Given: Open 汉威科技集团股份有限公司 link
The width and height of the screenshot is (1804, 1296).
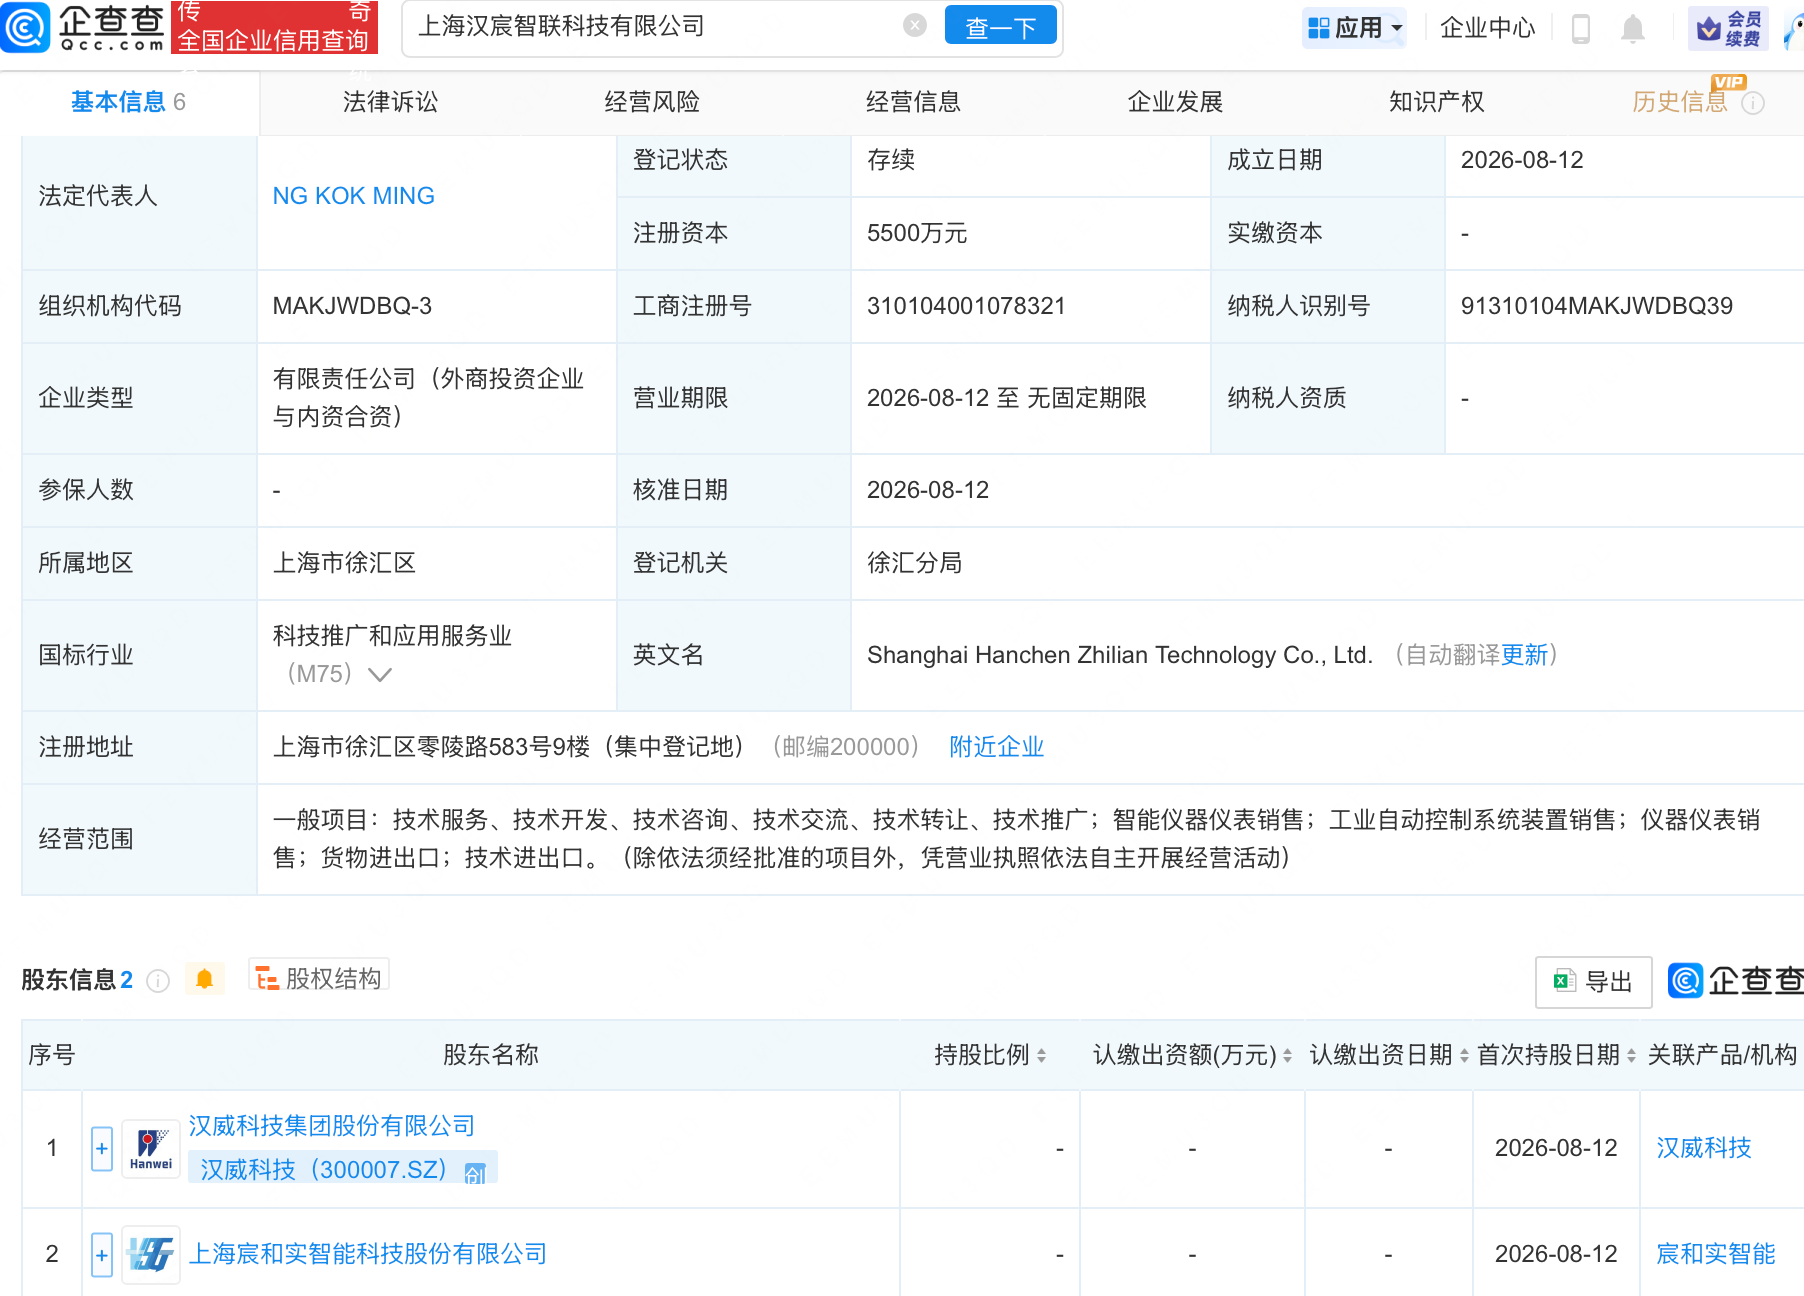Looking at the screenshot, I should pyautogui.click(x=332, y=1126).
